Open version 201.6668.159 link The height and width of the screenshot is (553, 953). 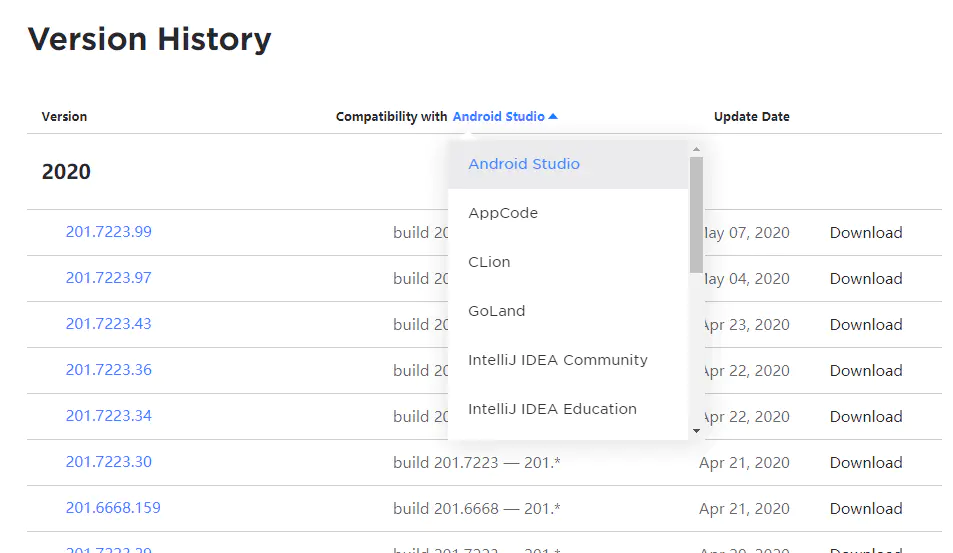pyautogui.click(x=113, y=508)
